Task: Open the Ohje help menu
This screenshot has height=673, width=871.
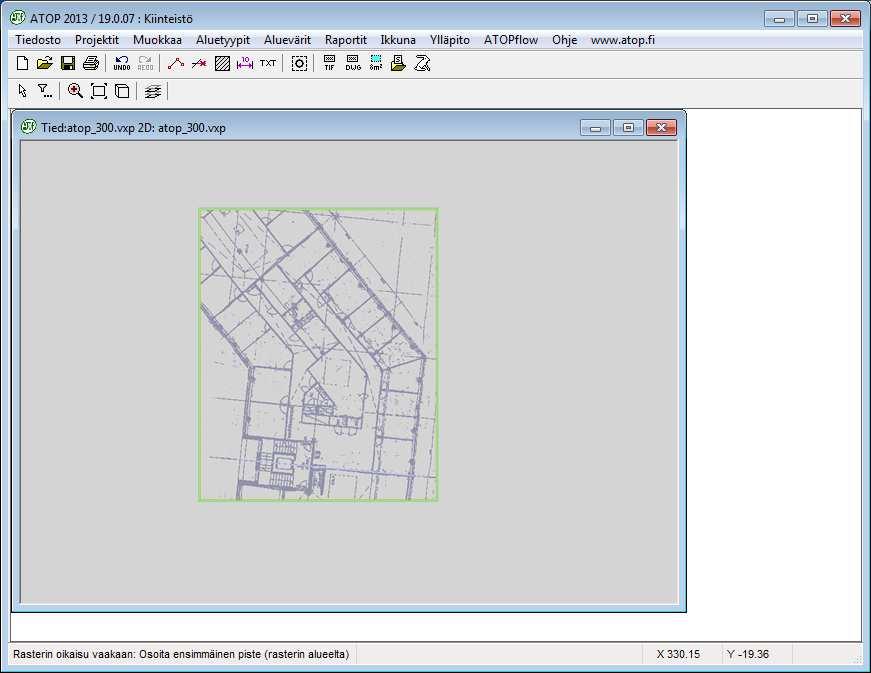Action: coord(564,40)
